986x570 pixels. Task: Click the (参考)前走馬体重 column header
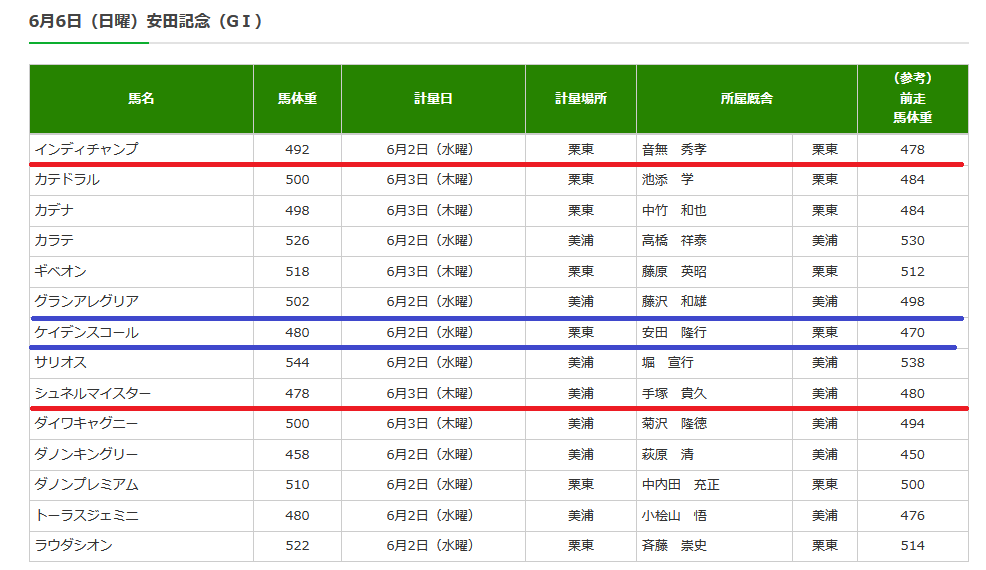pos(912,99)
